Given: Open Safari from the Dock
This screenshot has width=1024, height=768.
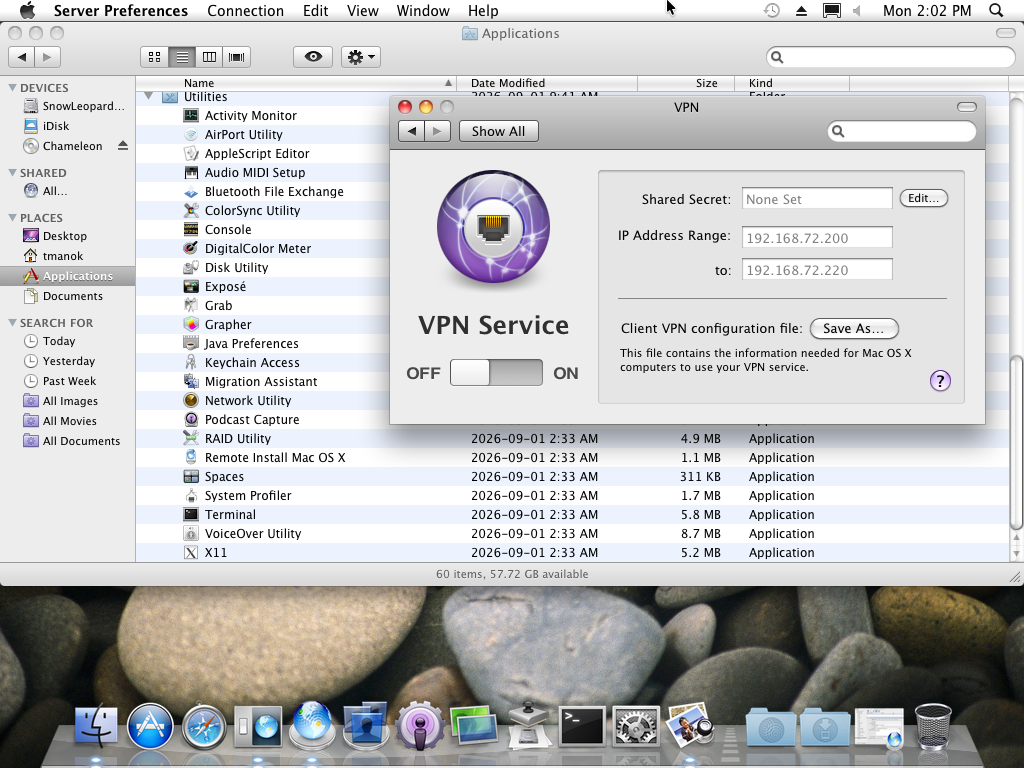Looking at the screenshot, I should [204, 726].
